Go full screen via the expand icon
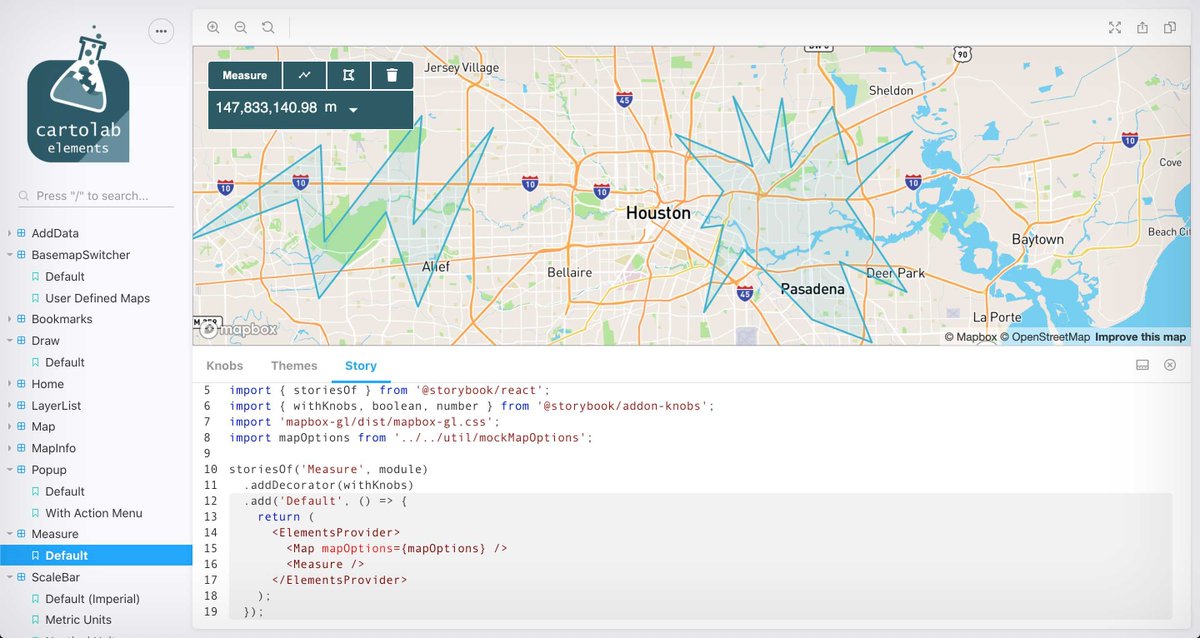Viewport: 1200px width, 638px height. pos(1115,28)
